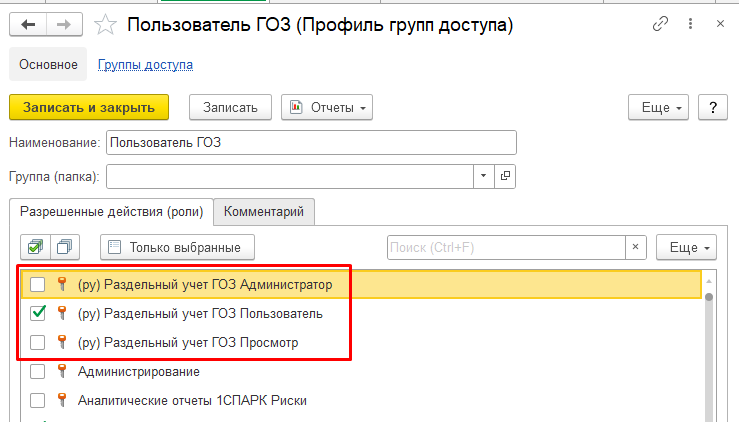The width and height of the screenshot is (739, 422).
Task: Toggle the Только выбранные filter button
Action: (x=177, y=246)
